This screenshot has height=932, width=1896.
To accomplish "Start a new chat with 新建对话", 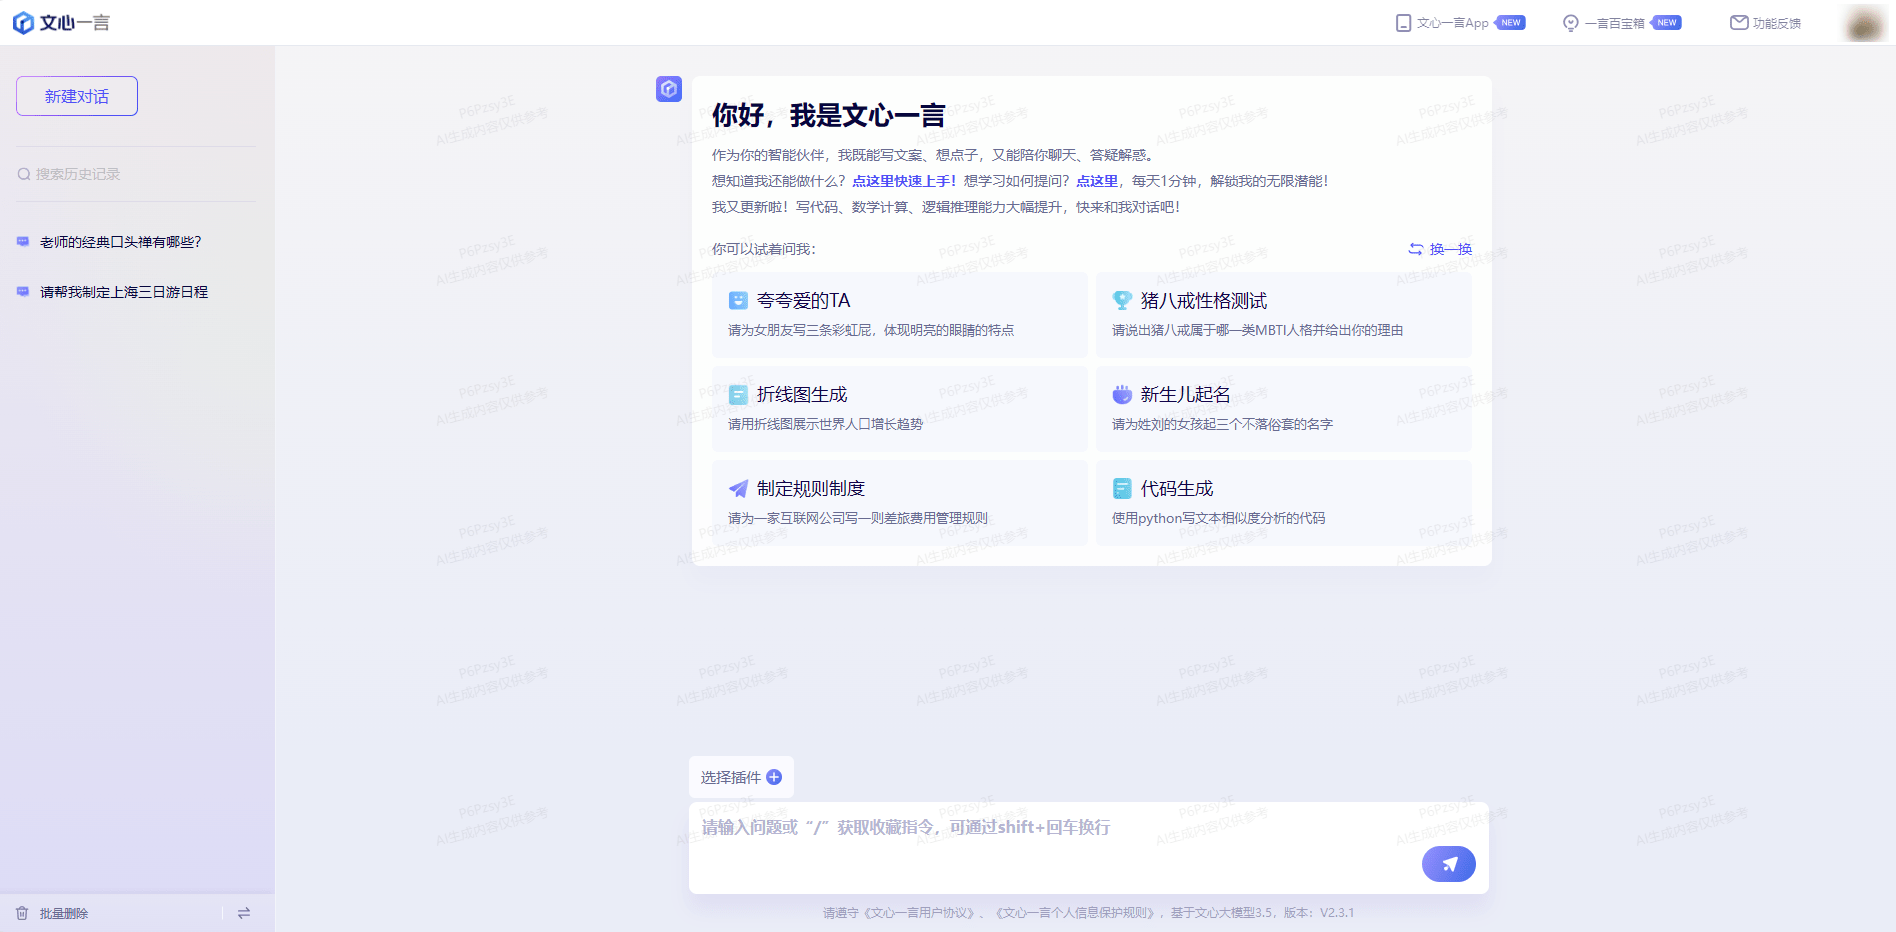I will click(77, 96).
